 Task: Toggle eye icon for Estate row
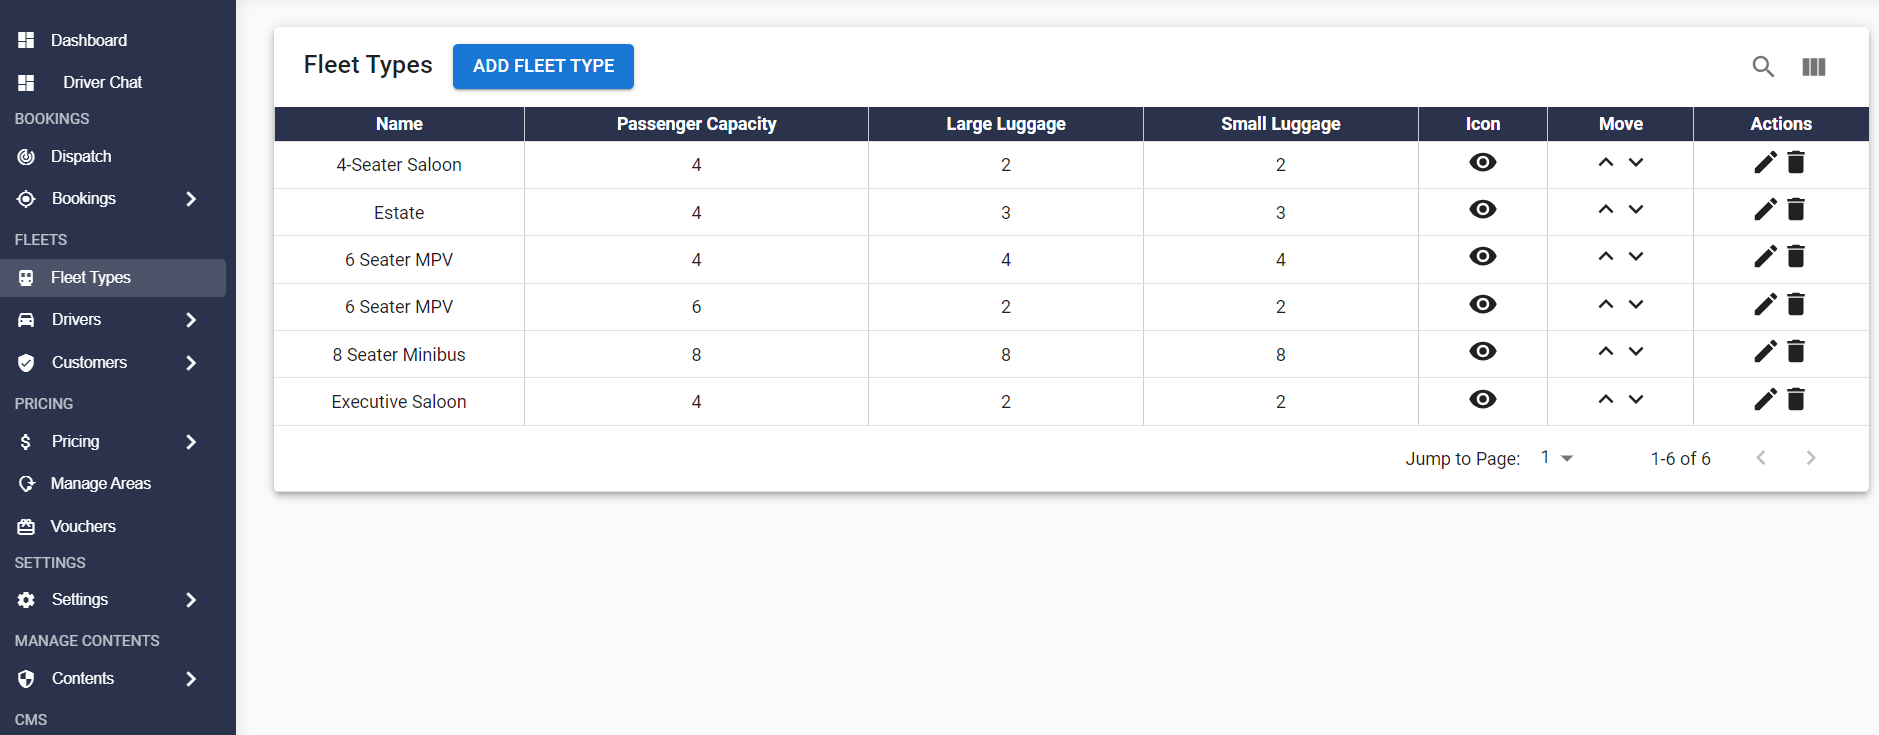pyautogui.click(x=1482, y=210)
